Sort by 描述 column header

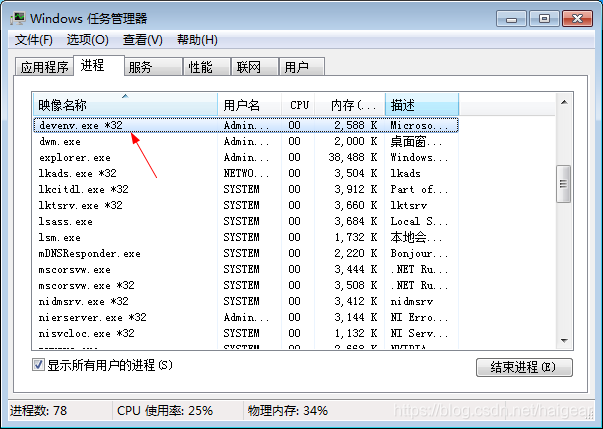(422, 105)
